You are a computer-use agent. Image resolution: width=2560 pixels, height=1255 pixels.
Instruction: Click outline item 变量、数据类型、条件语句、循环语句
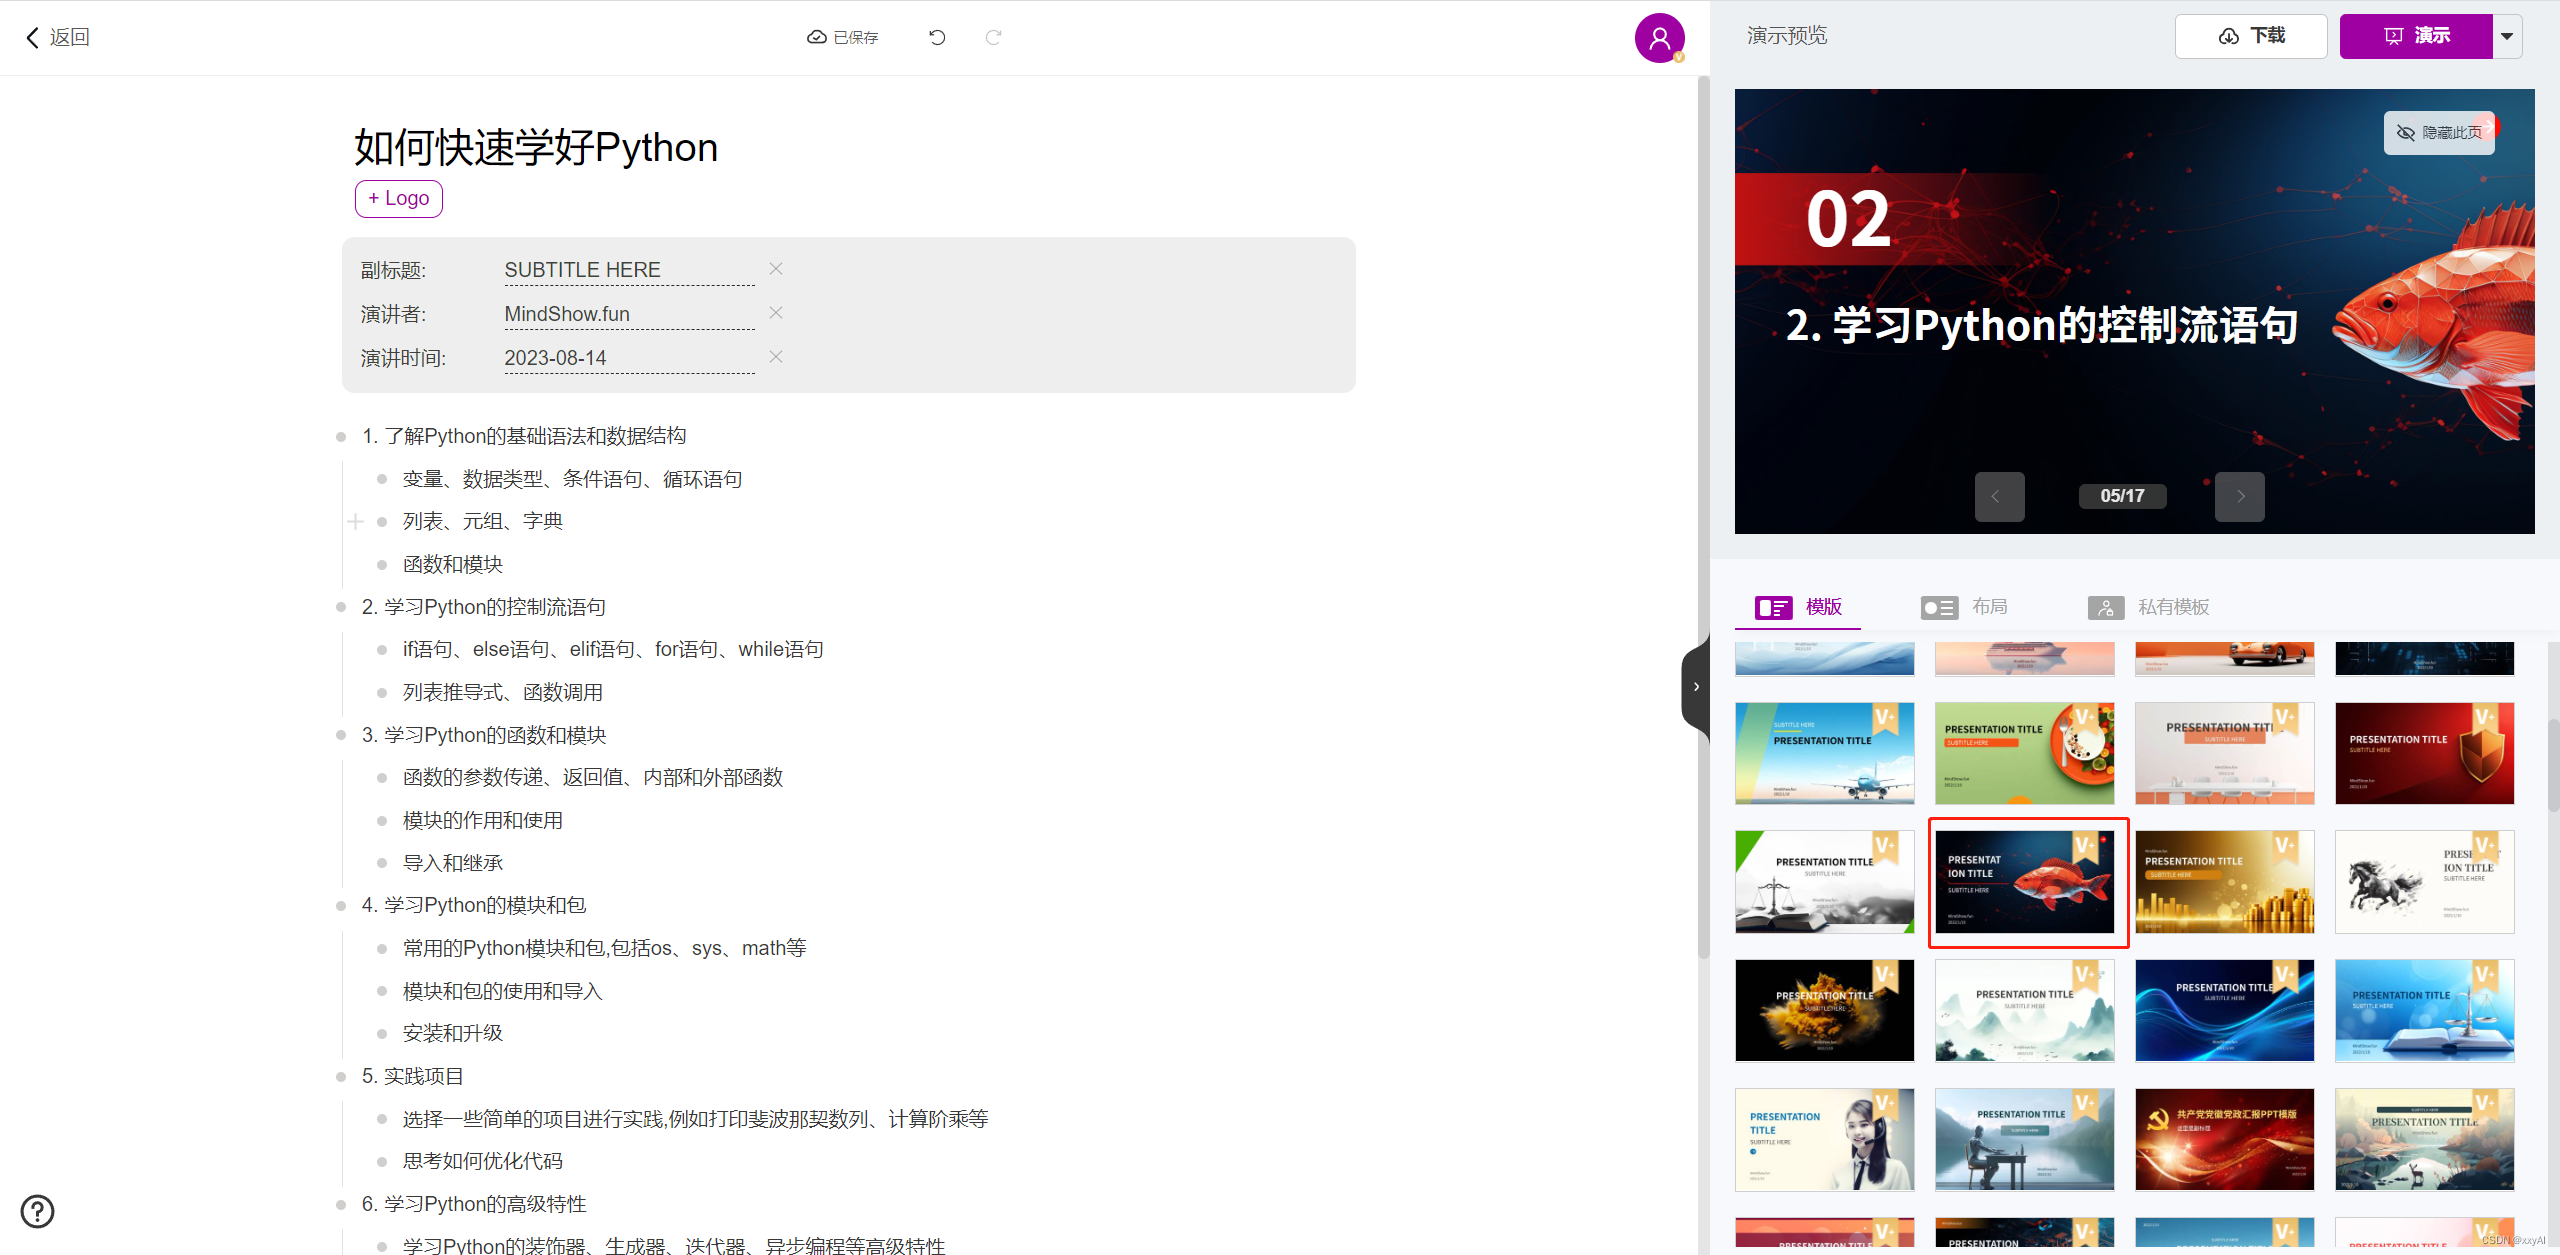tap(572, 479)
